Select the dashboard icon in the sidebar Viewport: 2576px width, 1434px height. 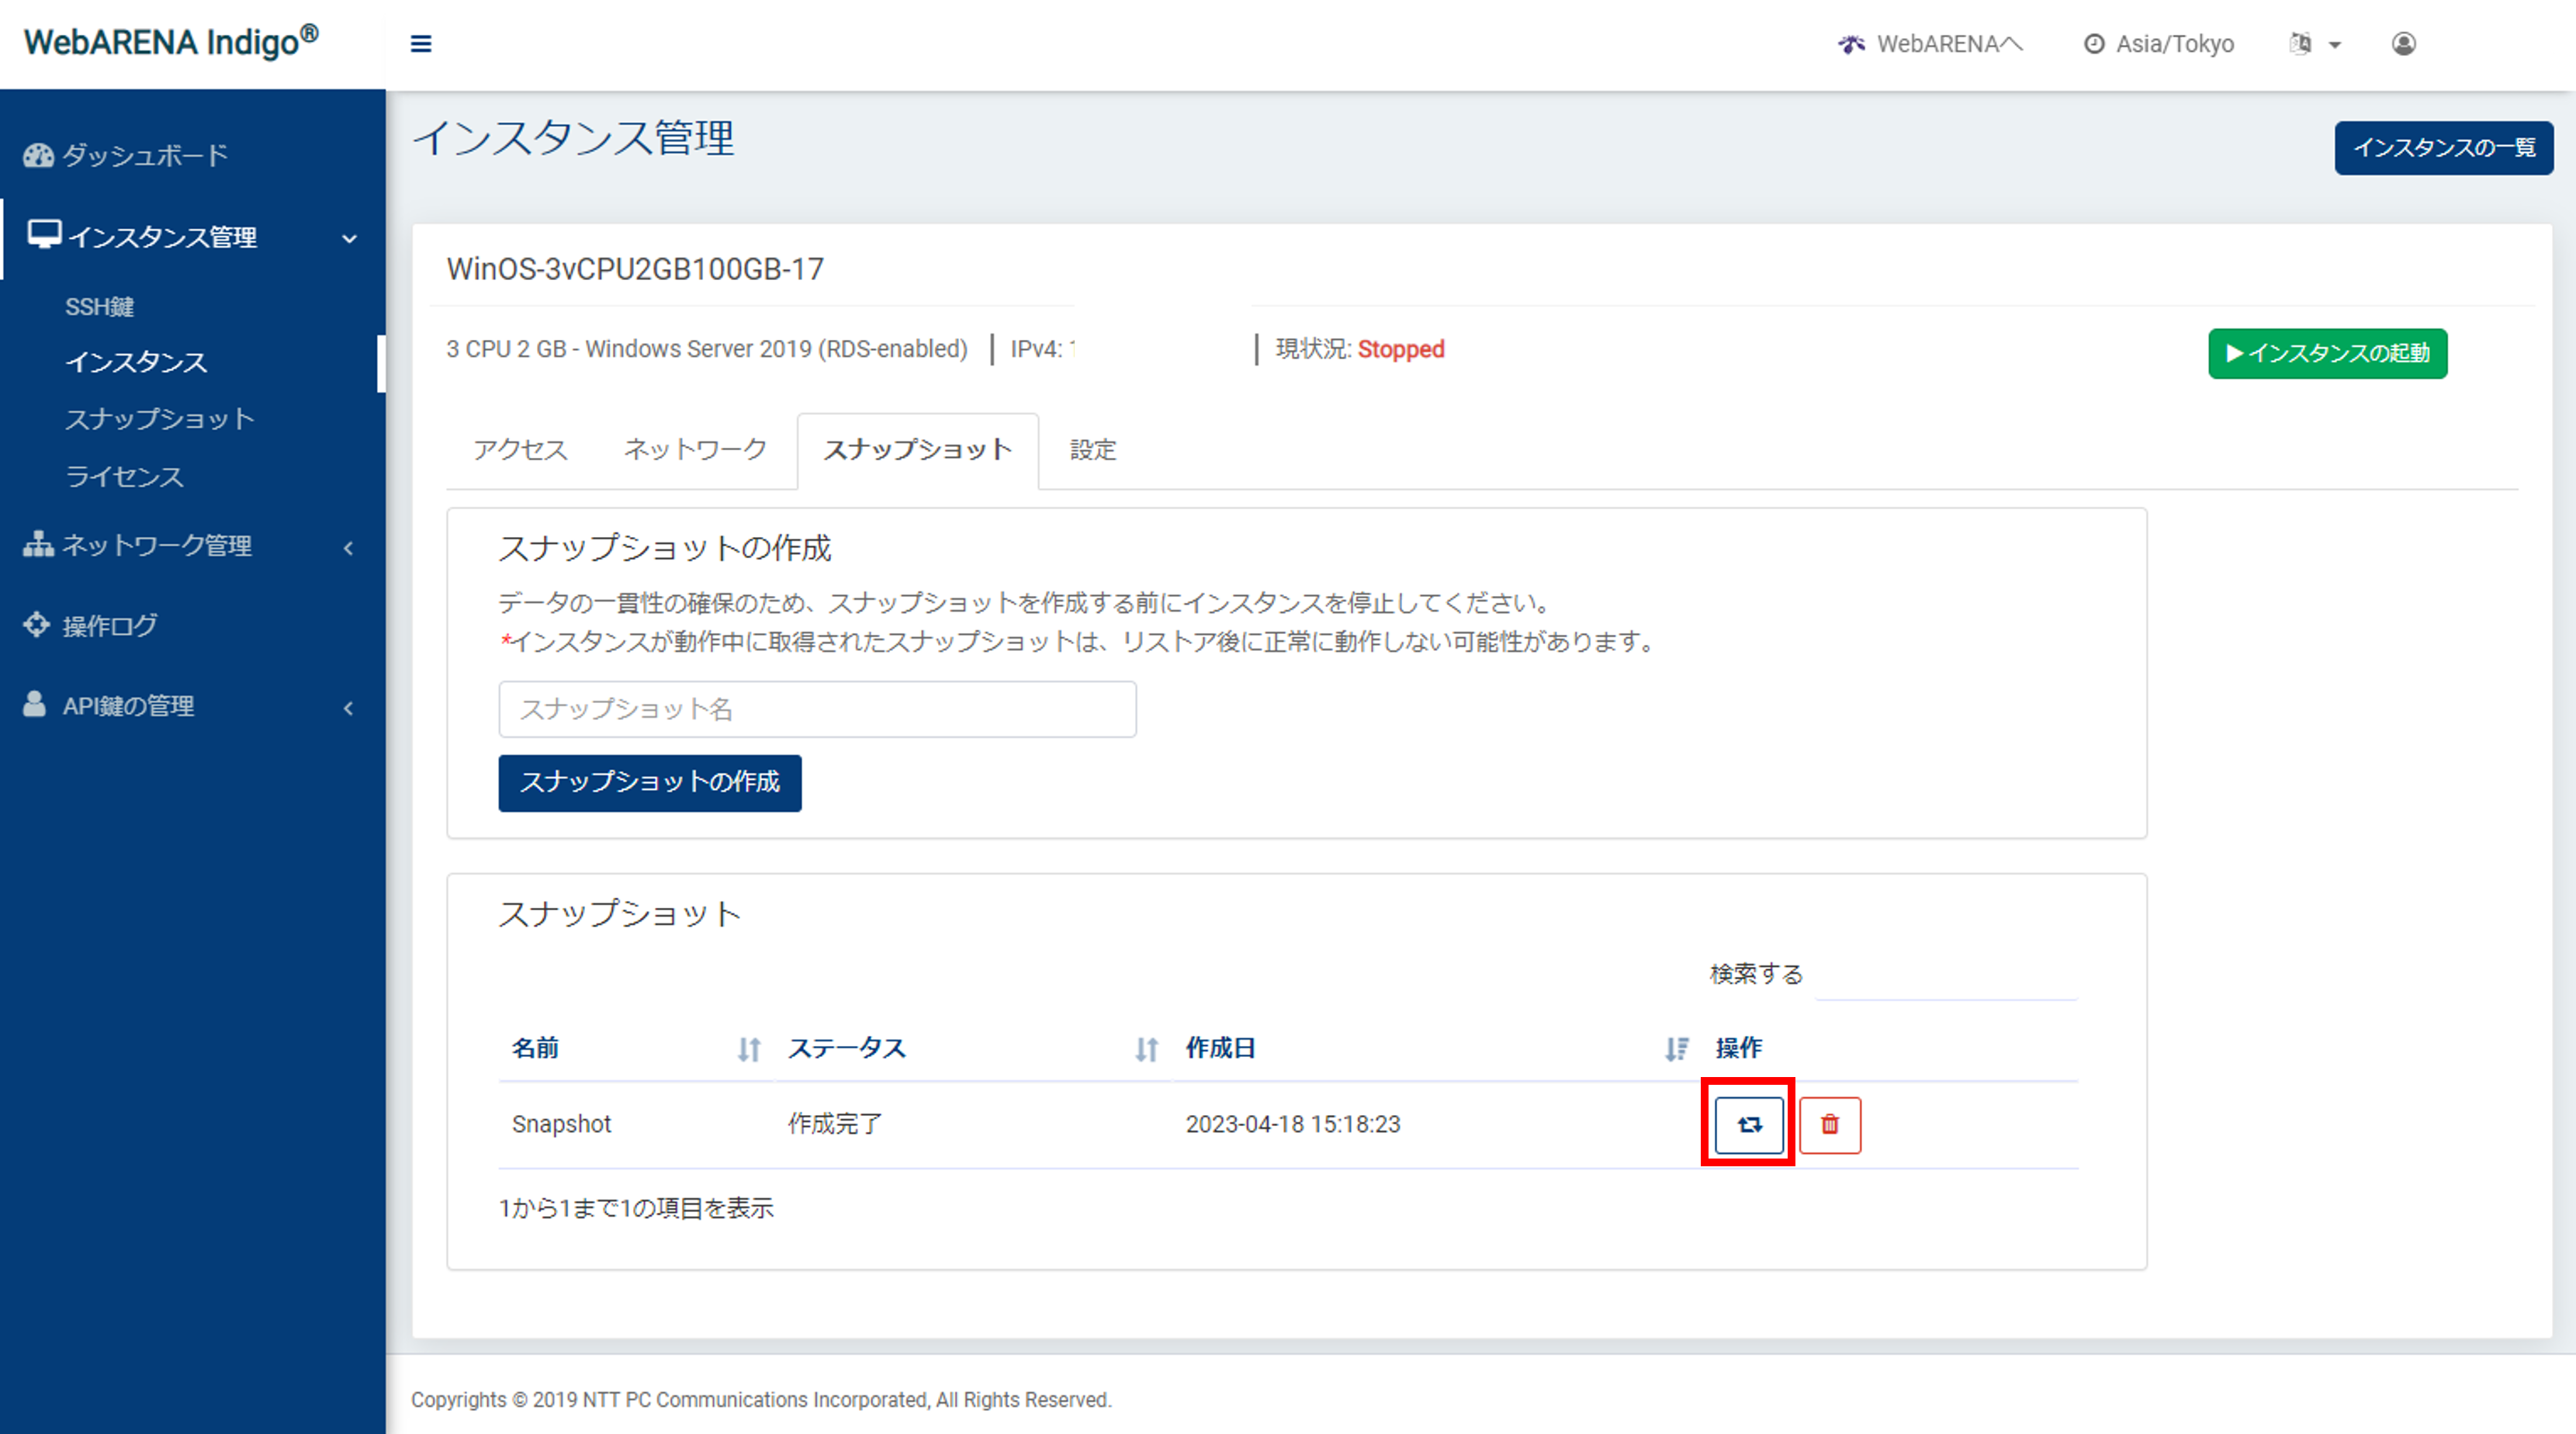[x=37, y=154]
